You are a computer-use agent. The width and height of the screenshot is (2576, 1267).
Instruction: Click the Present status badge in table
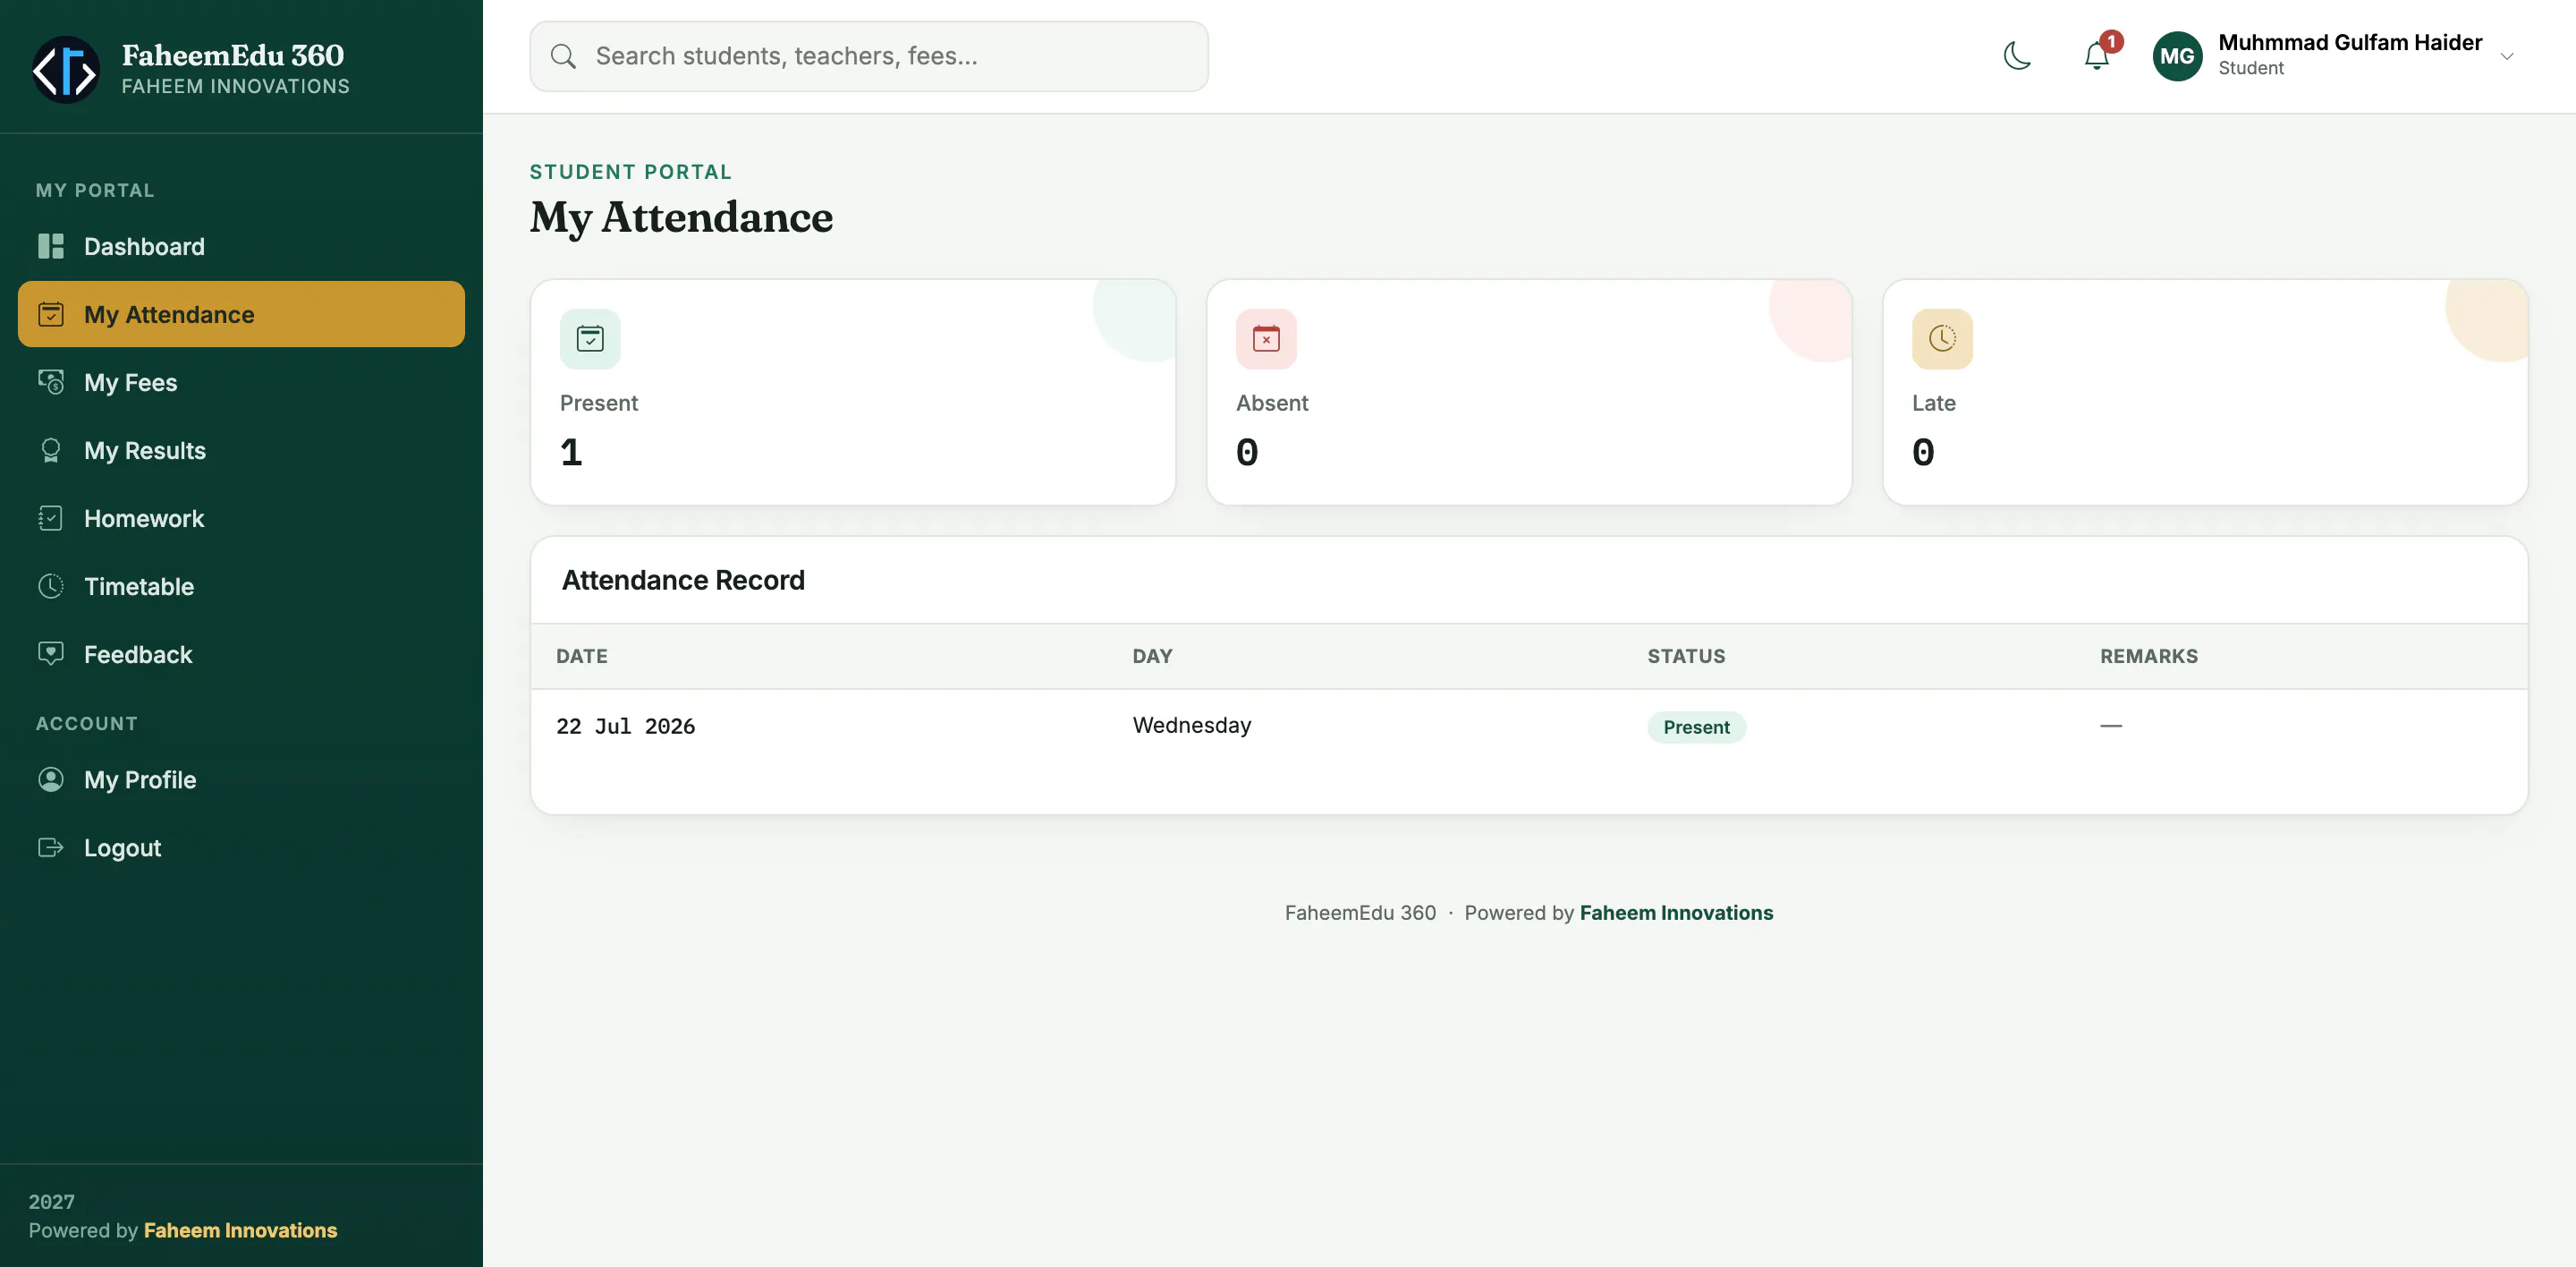tap(1696, 727)
